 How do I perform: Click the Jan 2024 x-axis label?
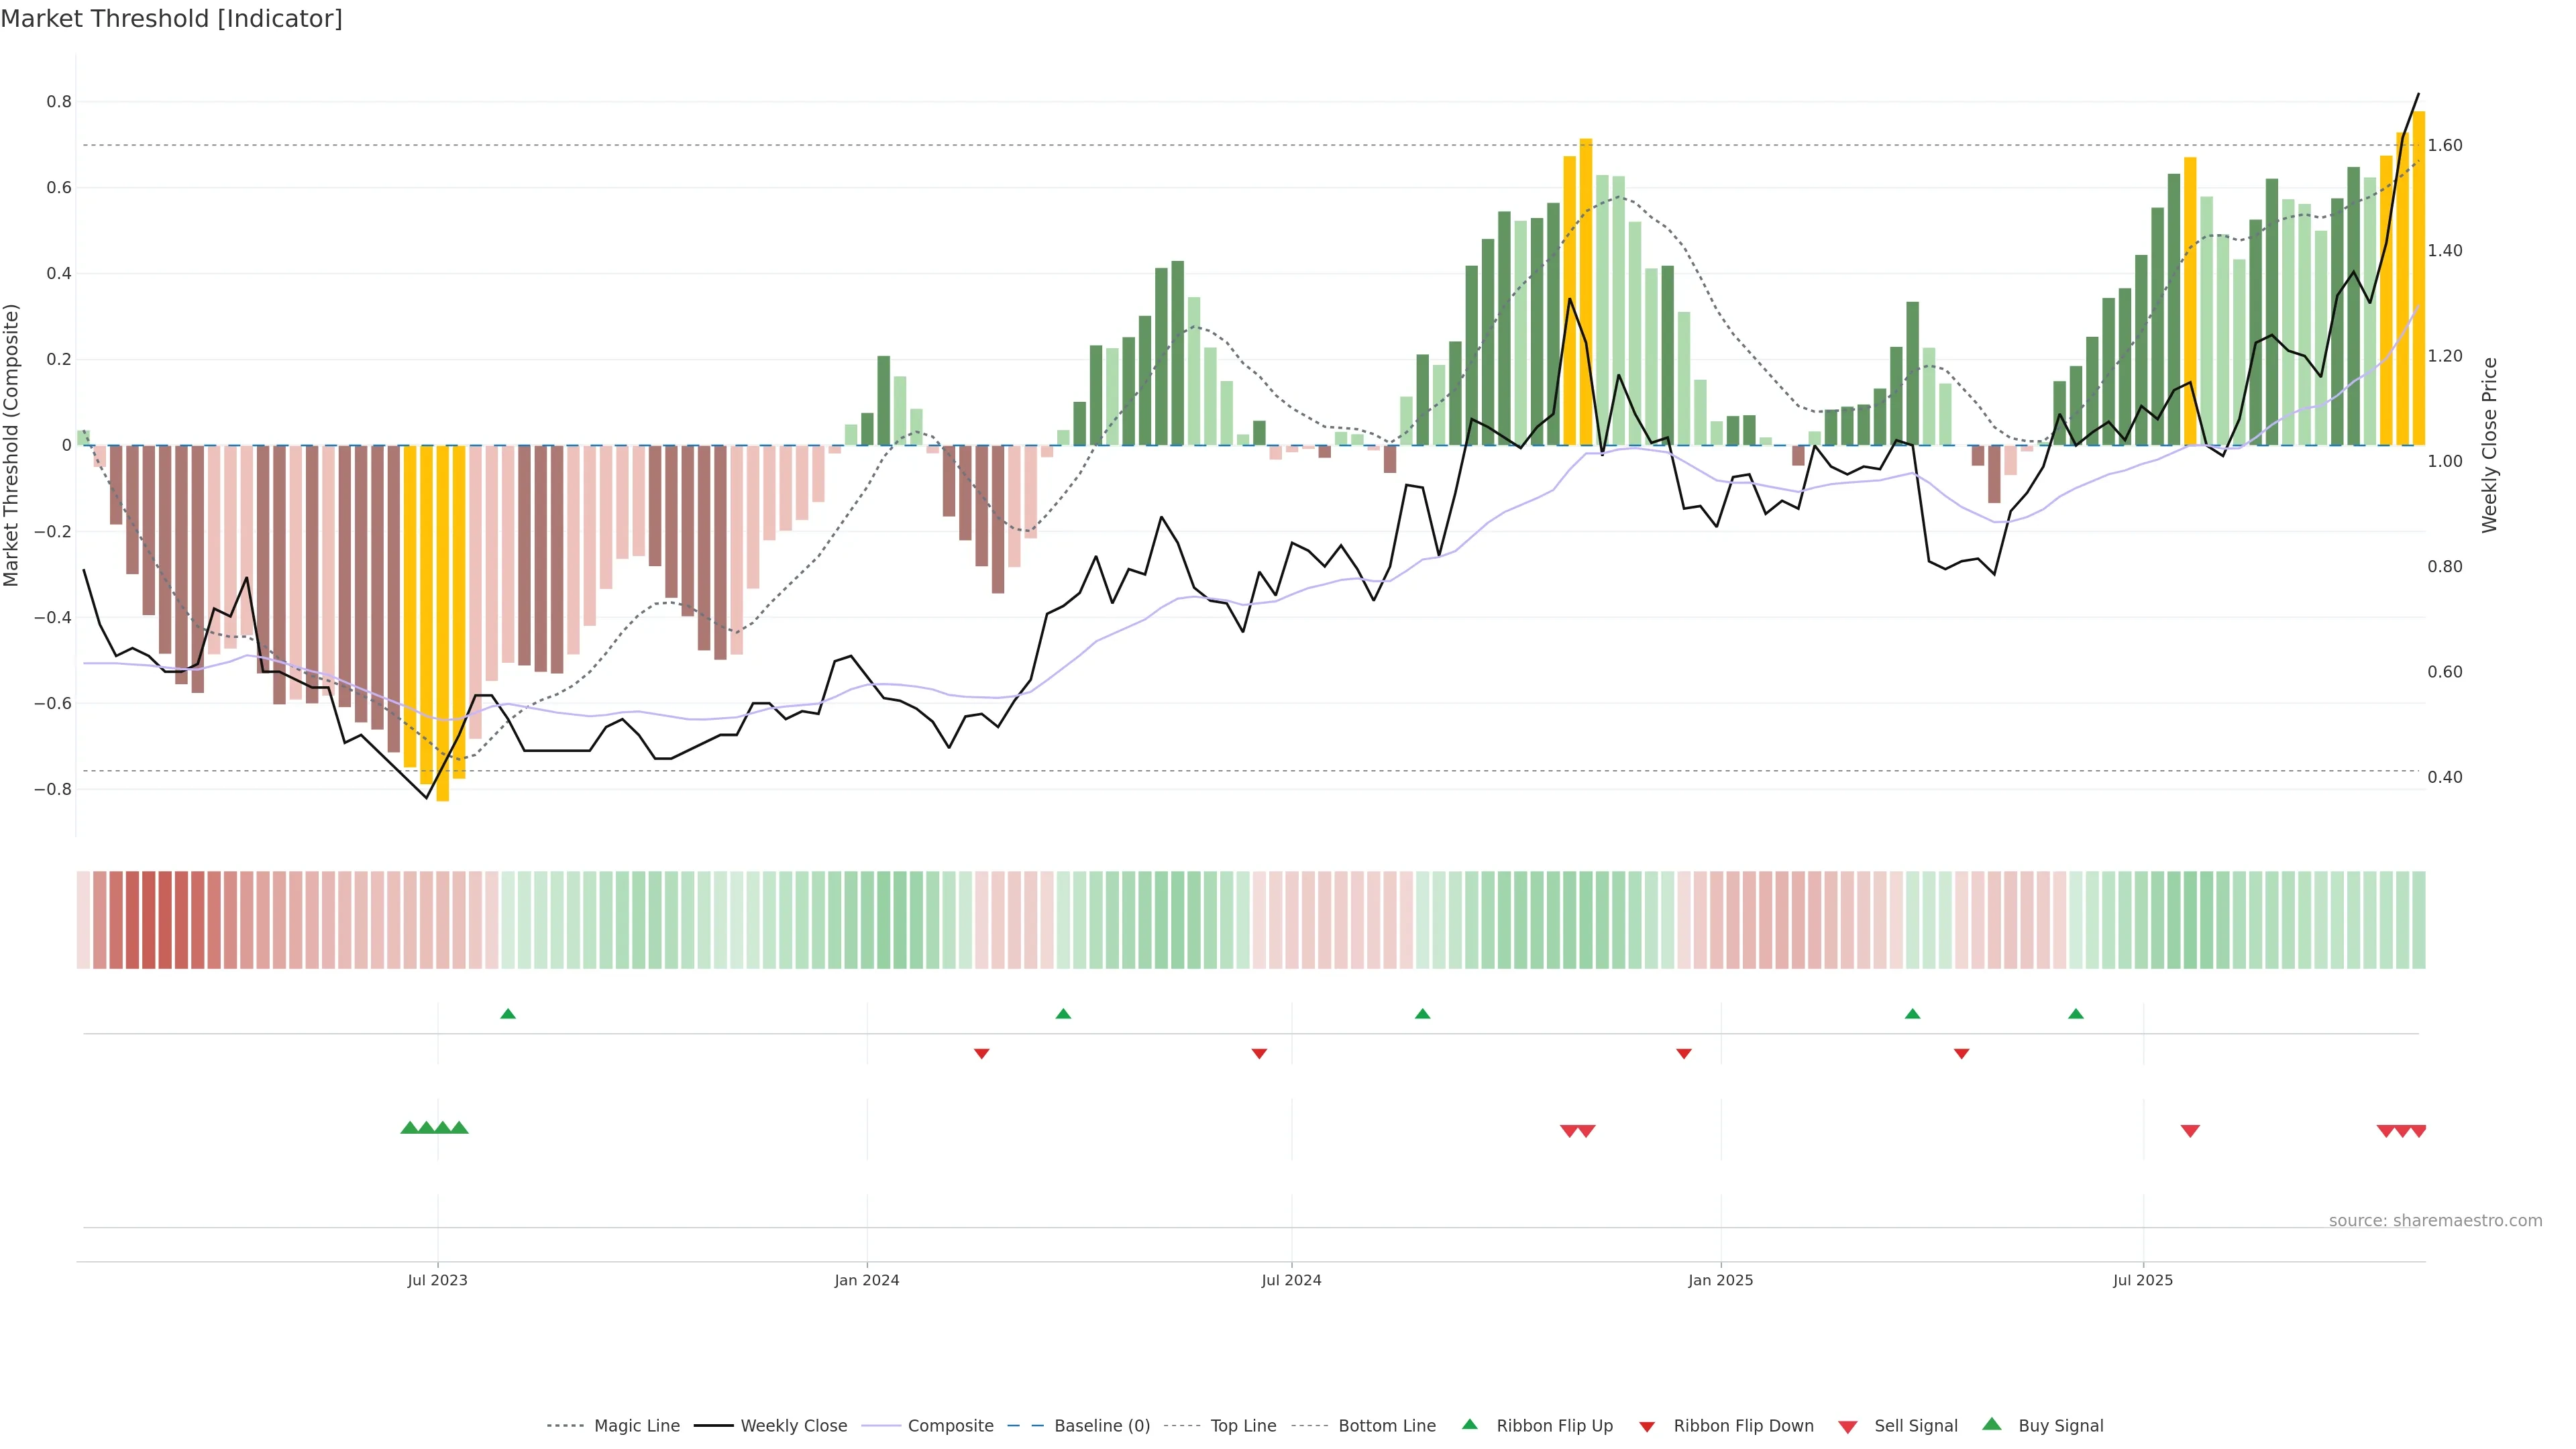867,1280
